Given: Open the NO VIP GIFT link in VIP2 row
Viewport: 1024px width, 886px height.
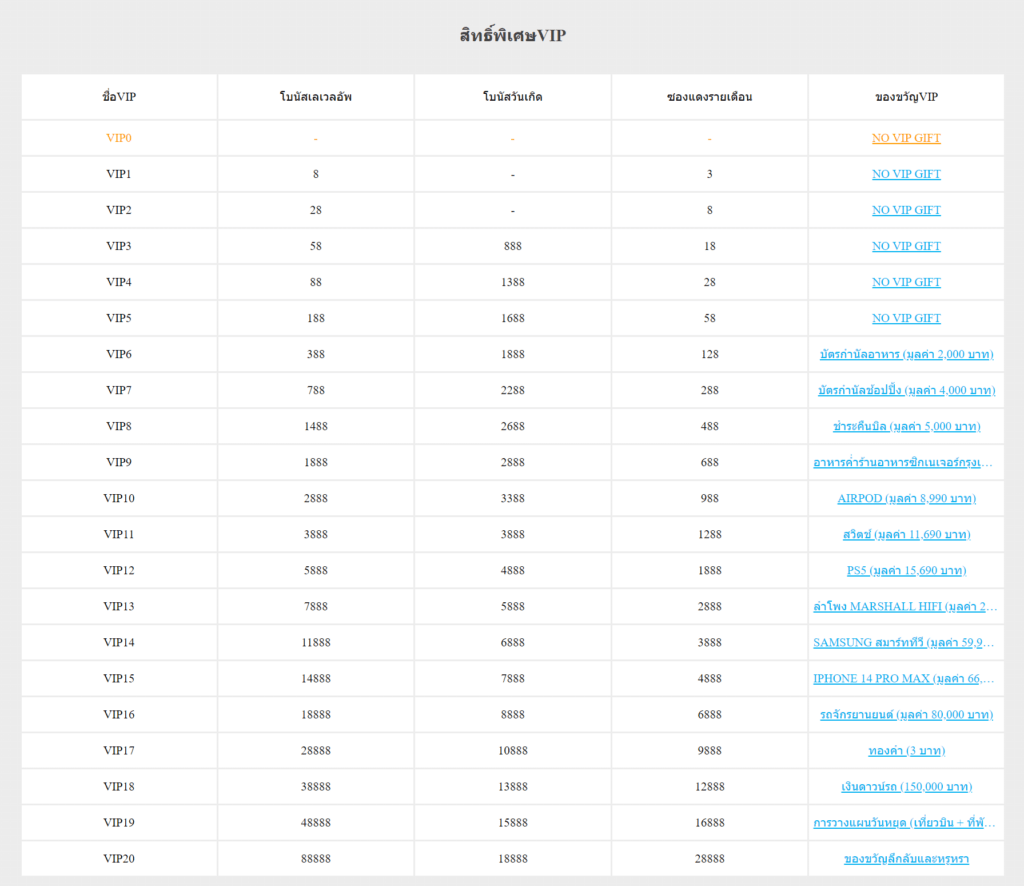Looking at the screenshot, I should [x=906, y=210].
